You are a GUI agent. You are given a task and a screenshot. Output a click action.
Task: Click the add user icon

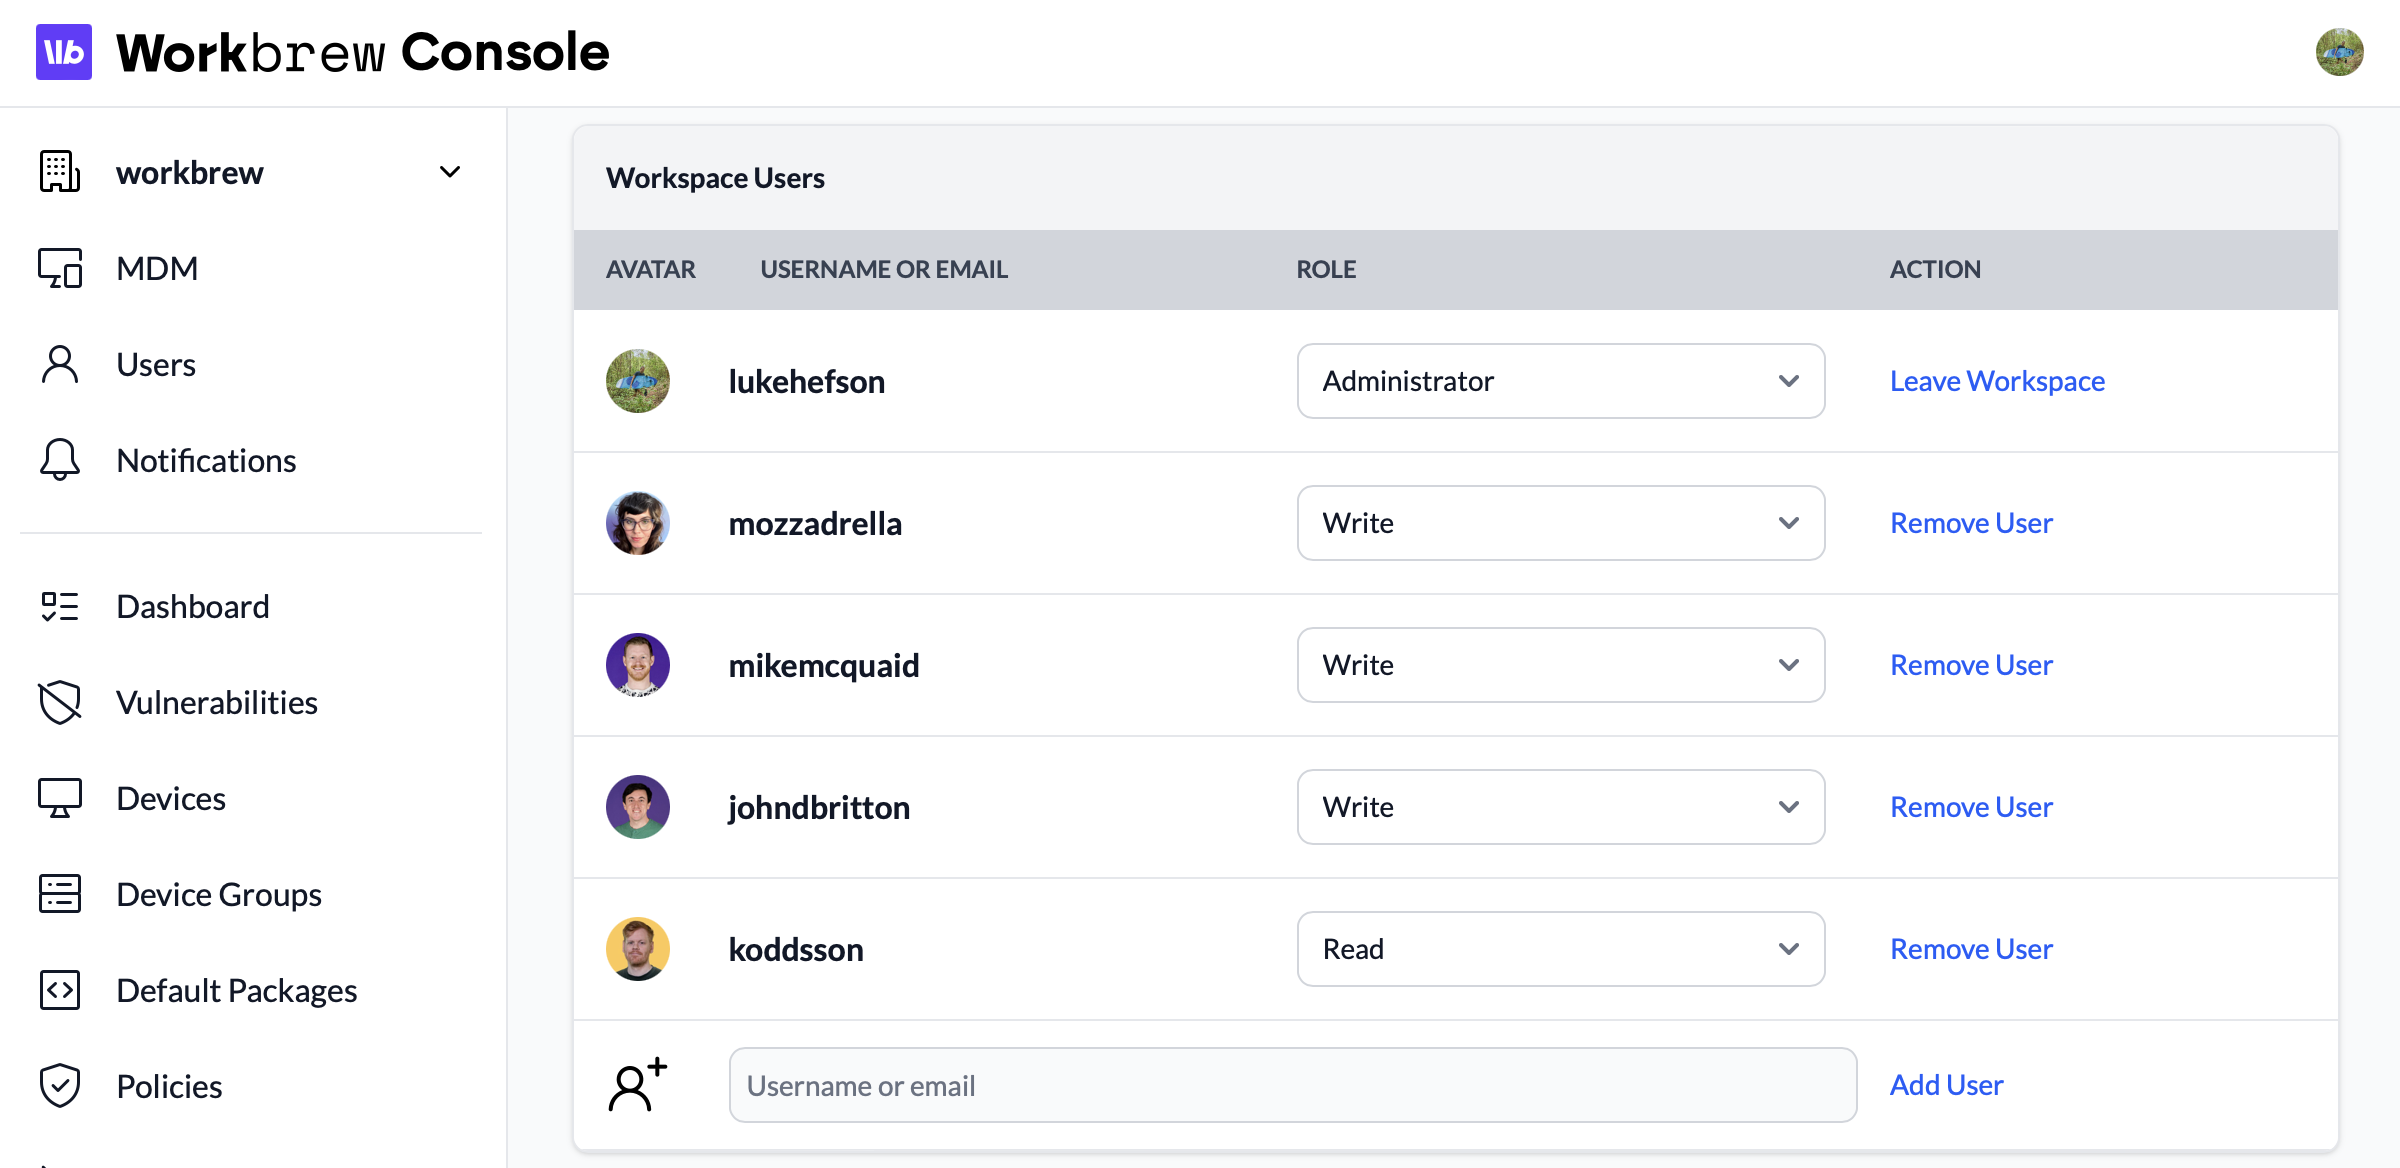(637, 1085)
